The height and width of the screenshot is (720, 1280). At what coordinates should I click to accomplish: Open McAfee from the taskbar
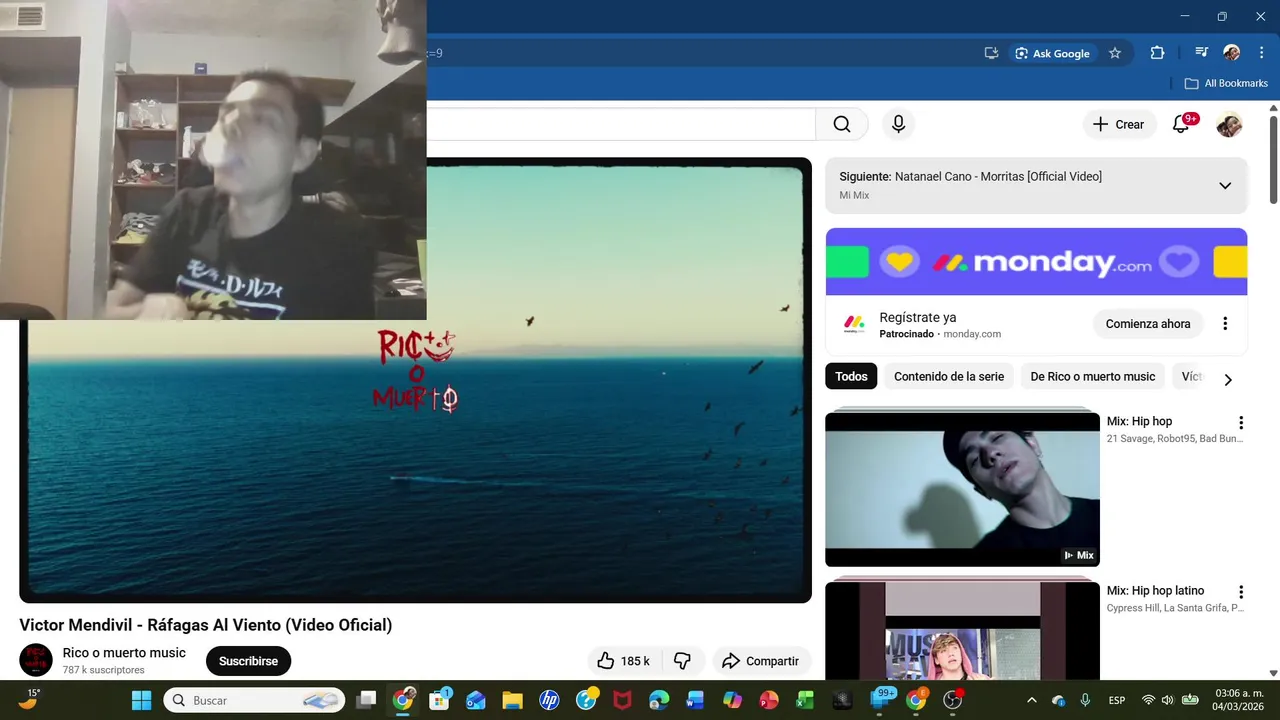click(622, 700)
